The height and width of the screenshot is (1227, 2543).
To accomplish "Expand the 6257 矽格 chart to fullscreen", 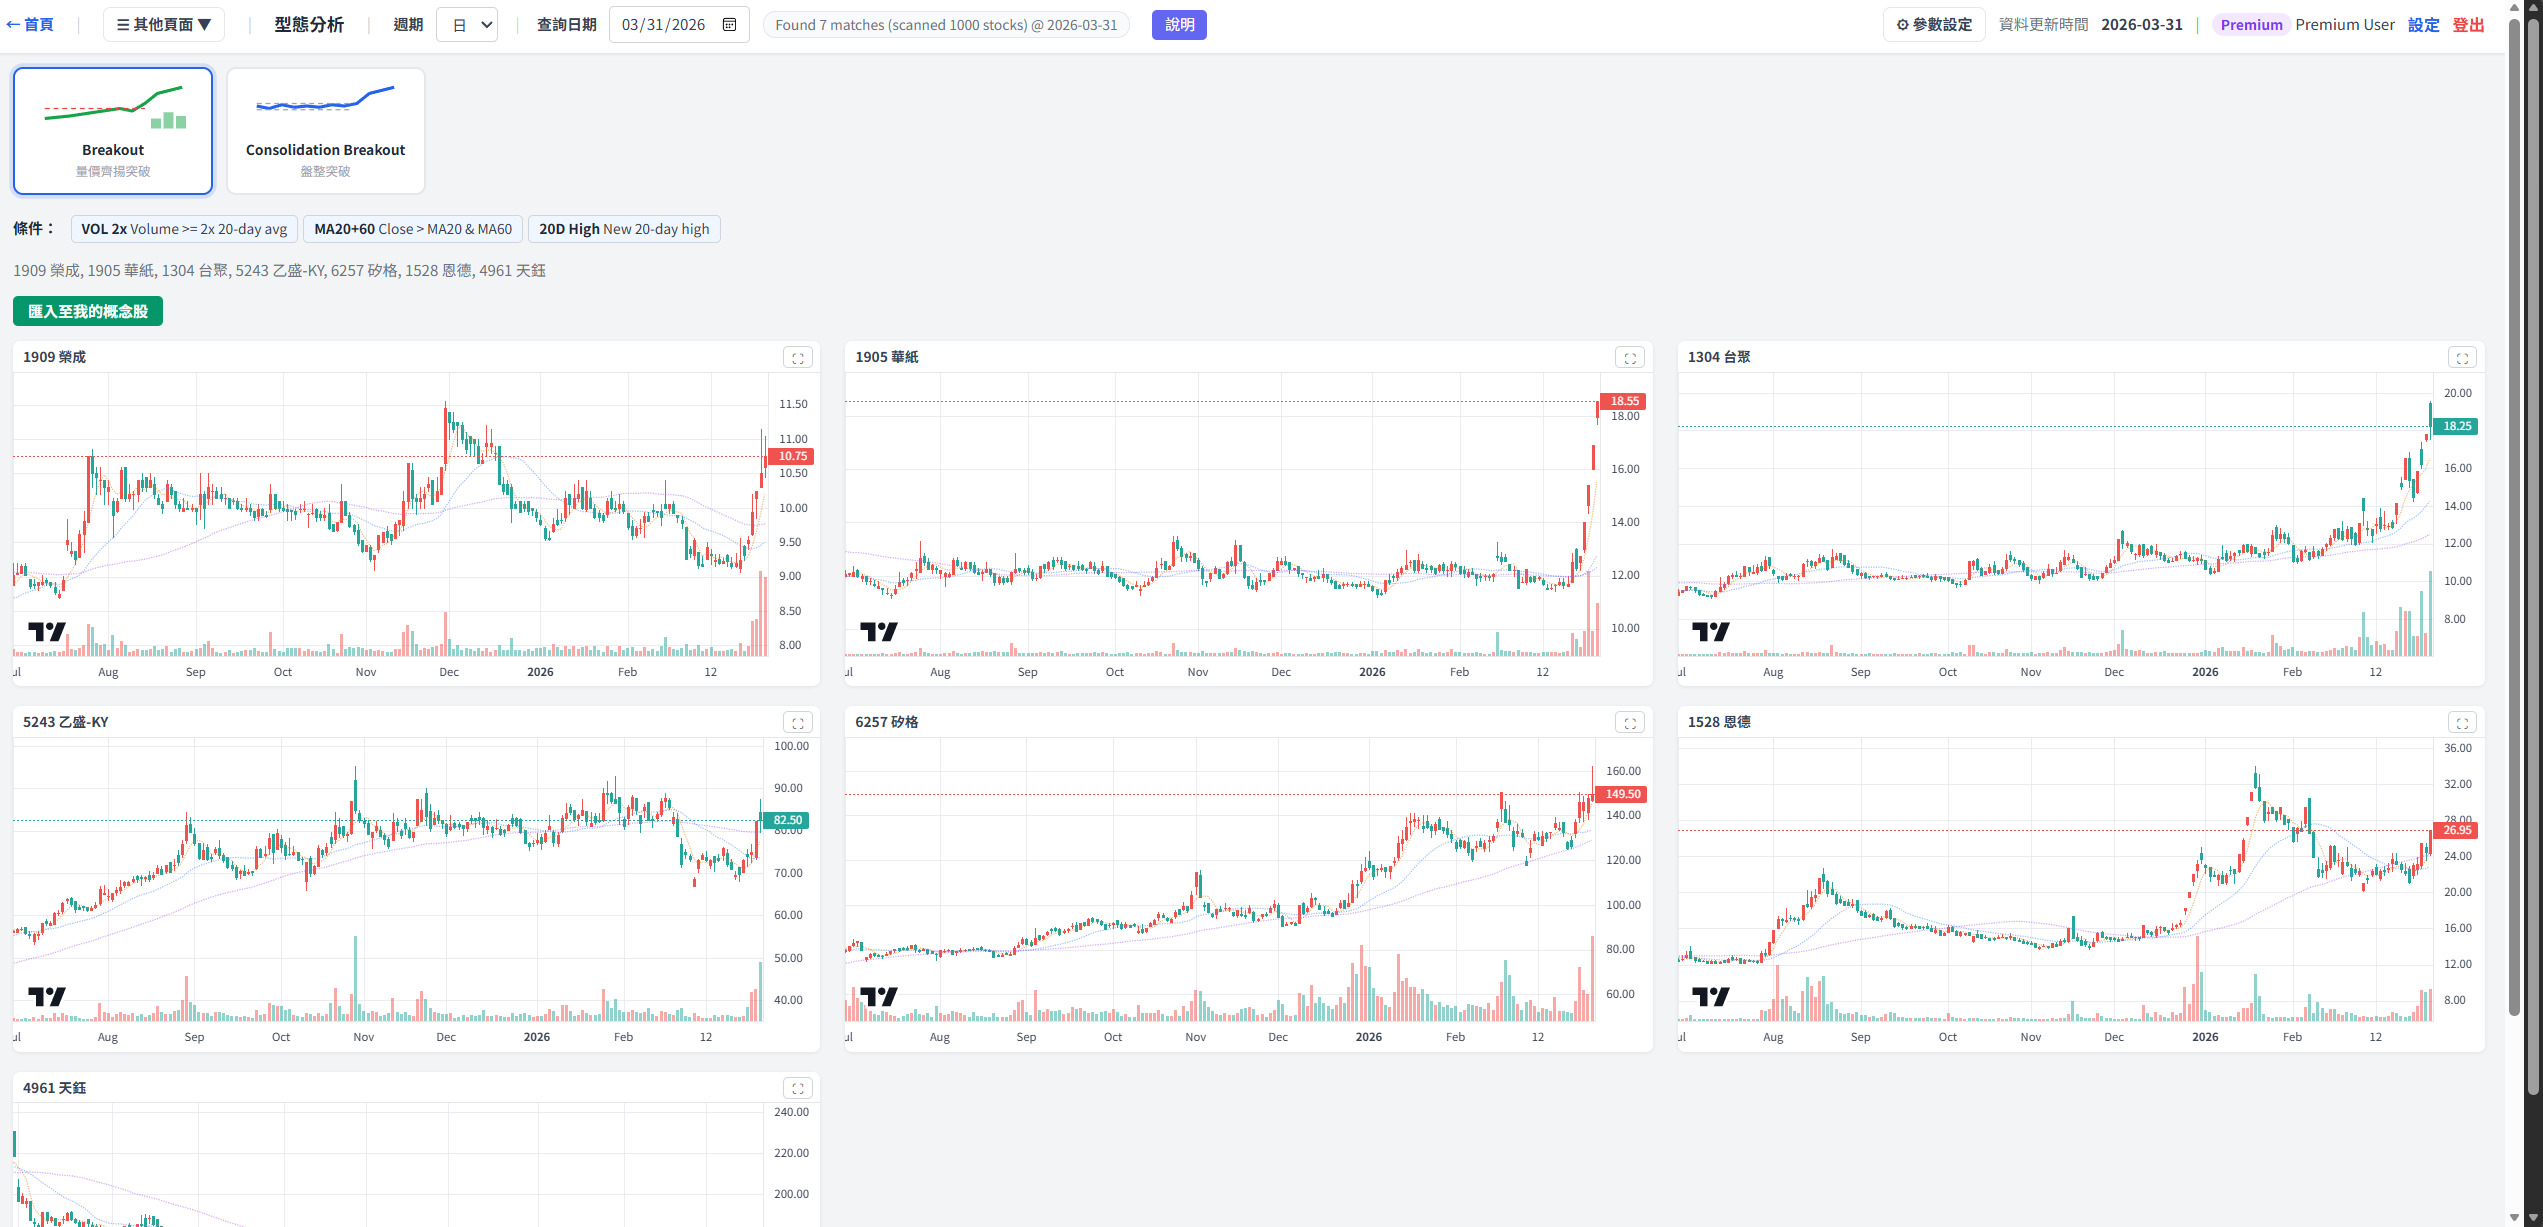I will (1630, 723).
